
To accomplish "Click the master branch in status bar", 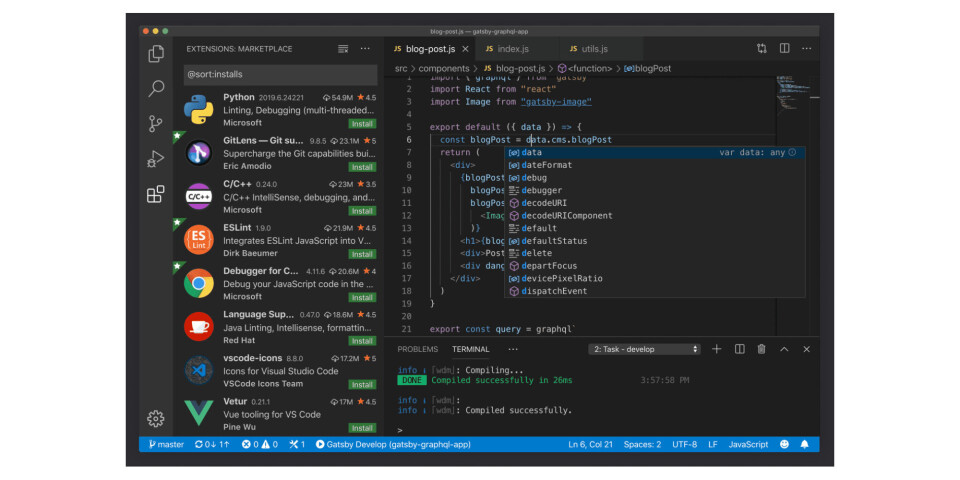I will coord(166,444).
